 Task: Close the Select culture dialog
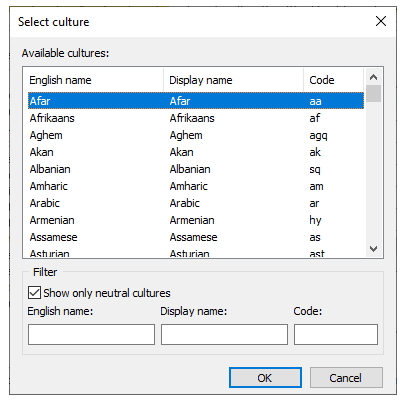click(x=381, y=21)
